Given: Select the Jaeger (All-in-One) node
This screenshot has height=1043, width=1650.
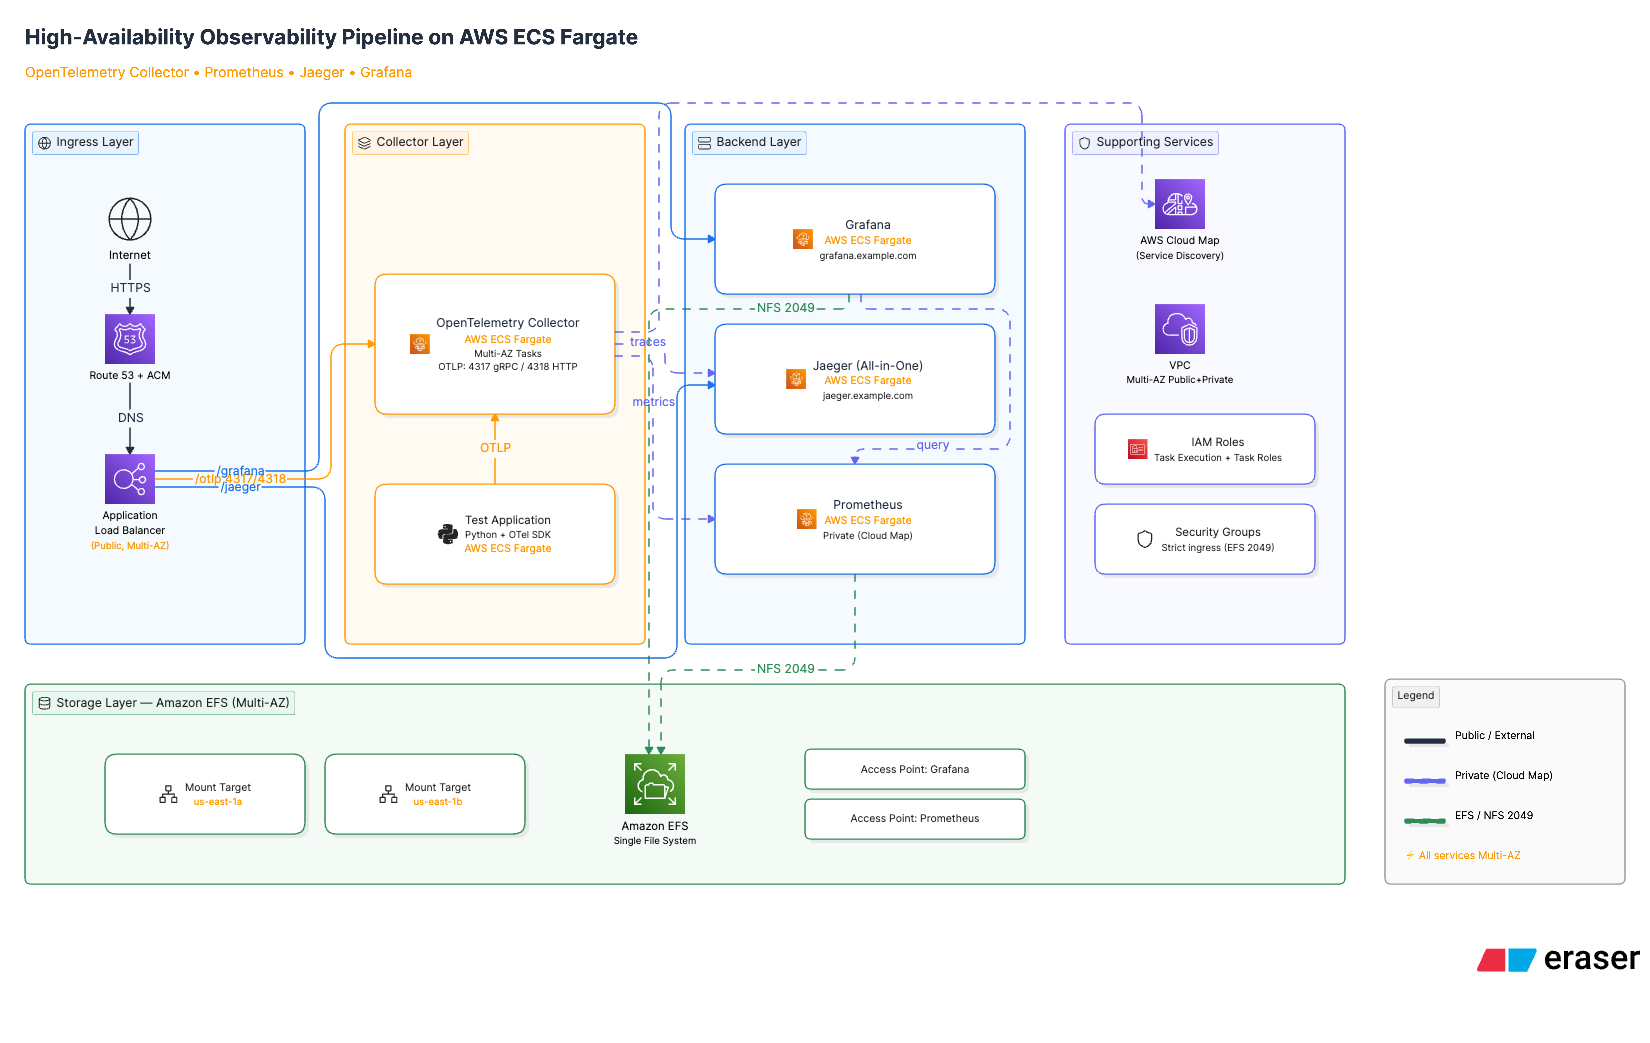Looking at the screenshot, I should [x=855, y=379].
